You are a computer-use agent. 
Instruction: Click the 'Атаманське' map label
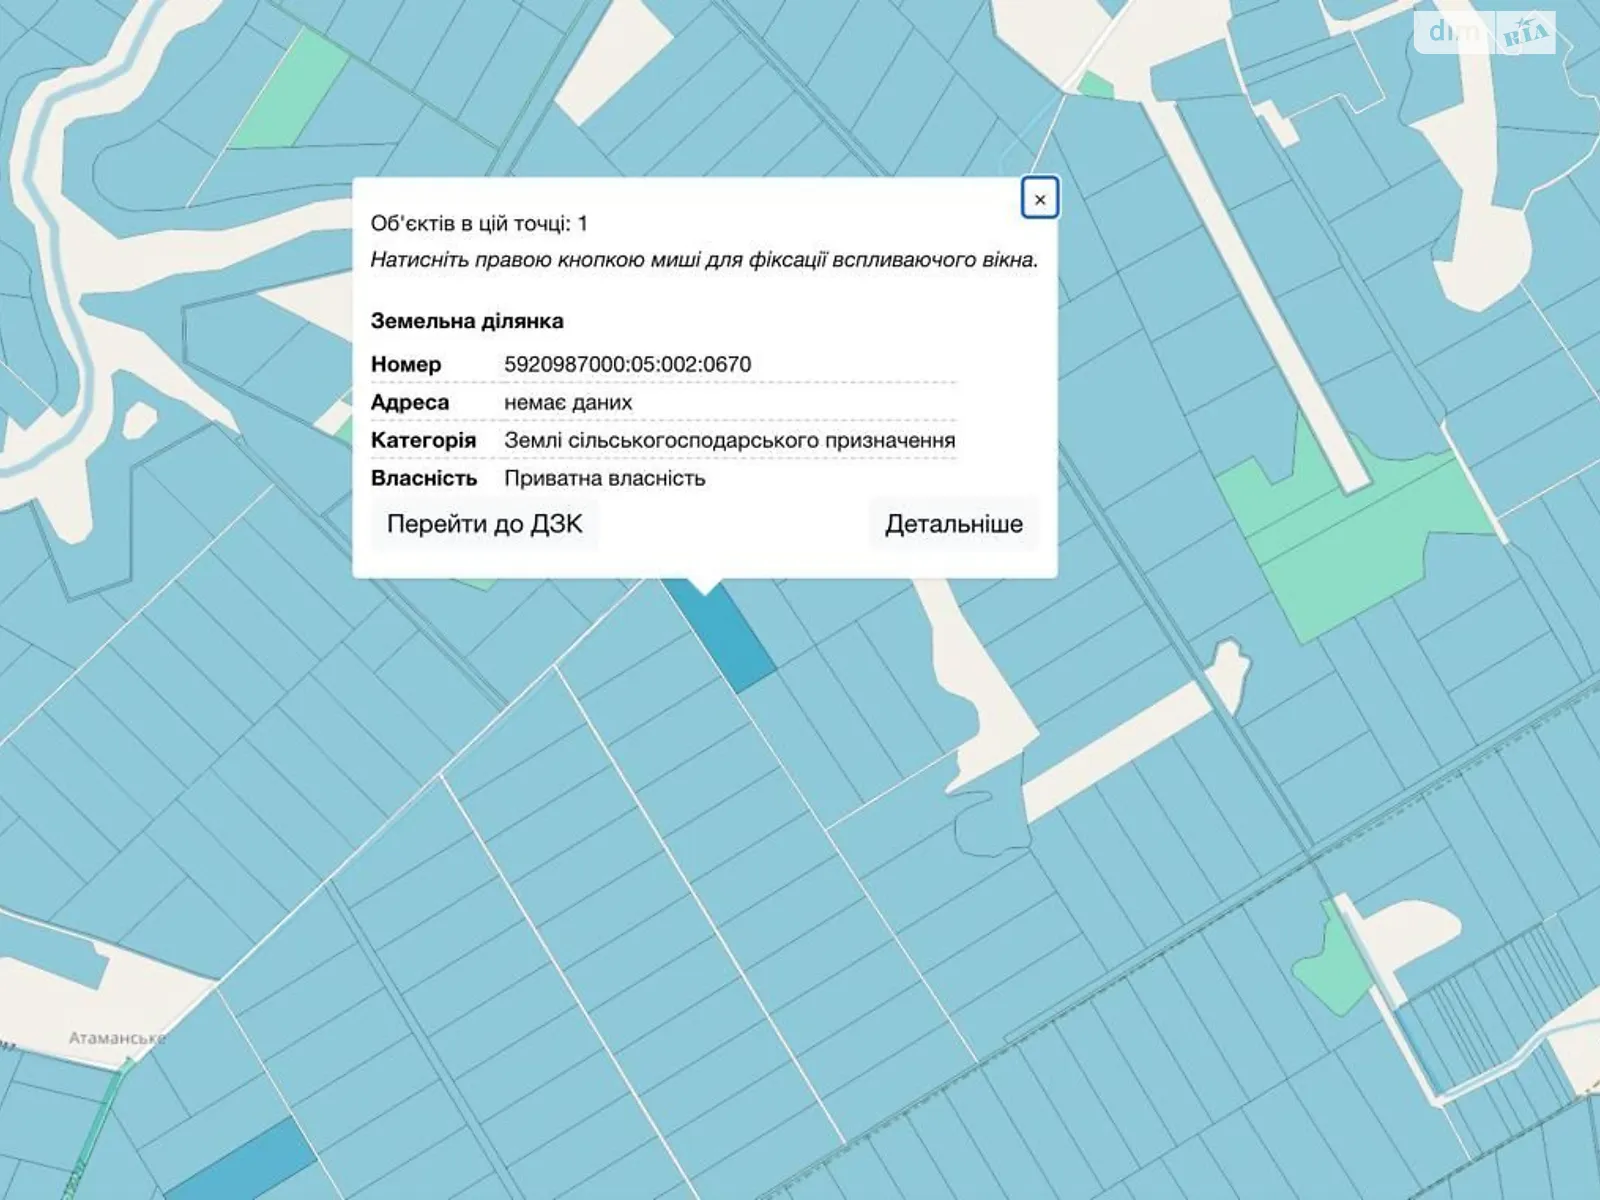pyautogui.click(x=117, y=1038)
